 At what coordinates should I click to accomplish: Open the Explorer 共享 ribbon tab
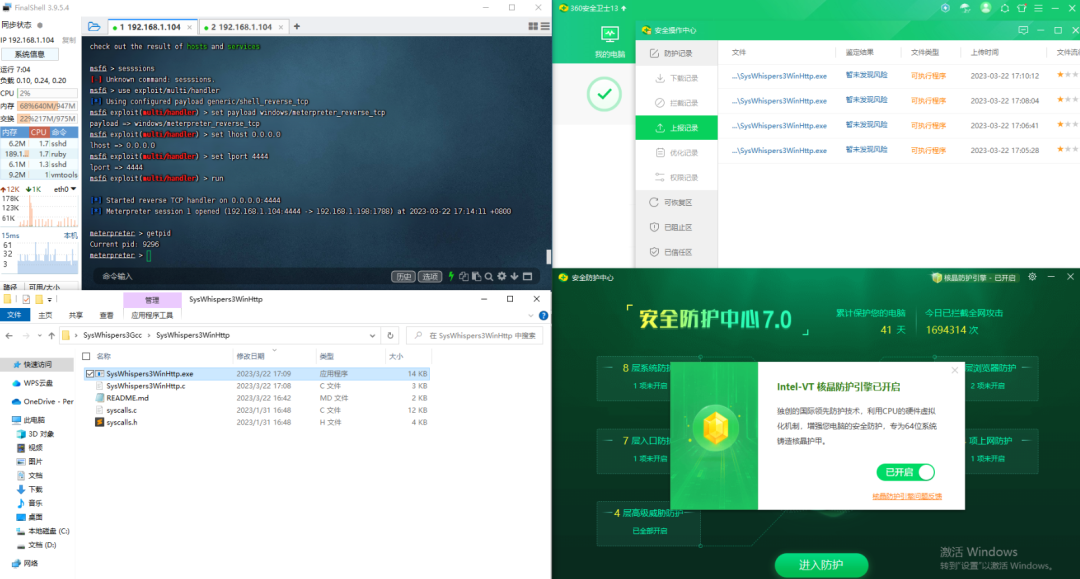click(76, 315)
